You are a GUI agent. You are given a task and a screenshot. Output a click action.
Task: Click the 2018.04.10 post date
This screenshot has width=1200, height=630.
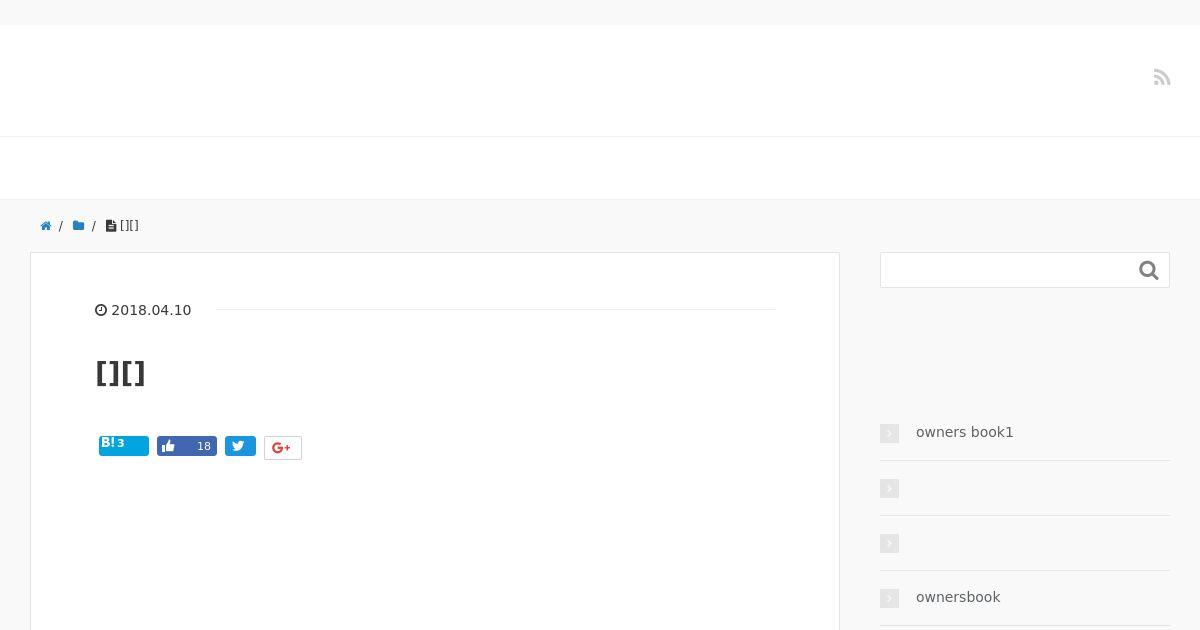[151, 310]
